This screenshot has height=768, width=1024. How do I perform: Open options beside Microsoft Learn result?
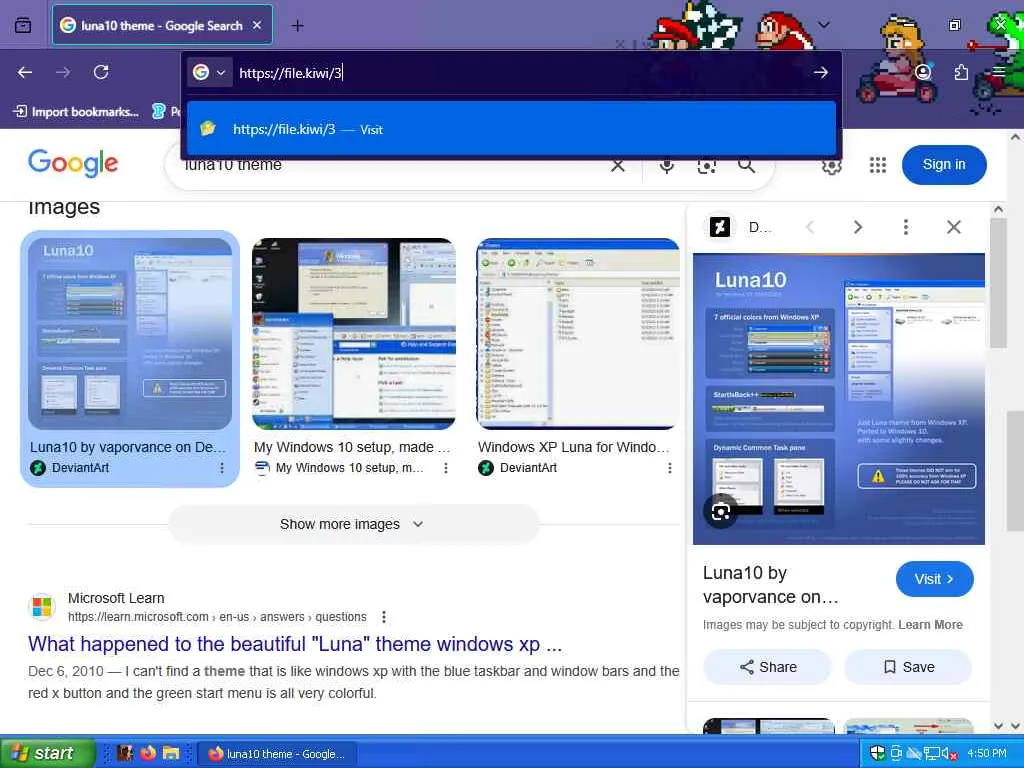384,616
